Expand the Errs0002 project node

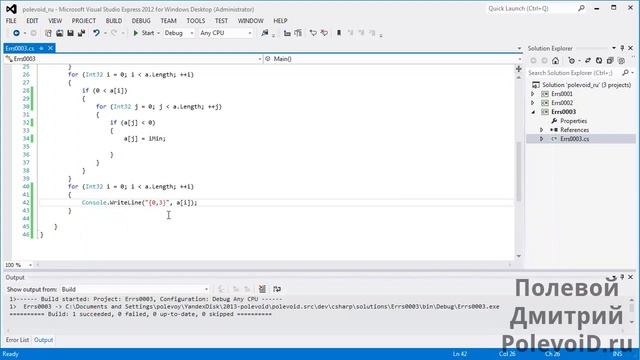(532, 103)
